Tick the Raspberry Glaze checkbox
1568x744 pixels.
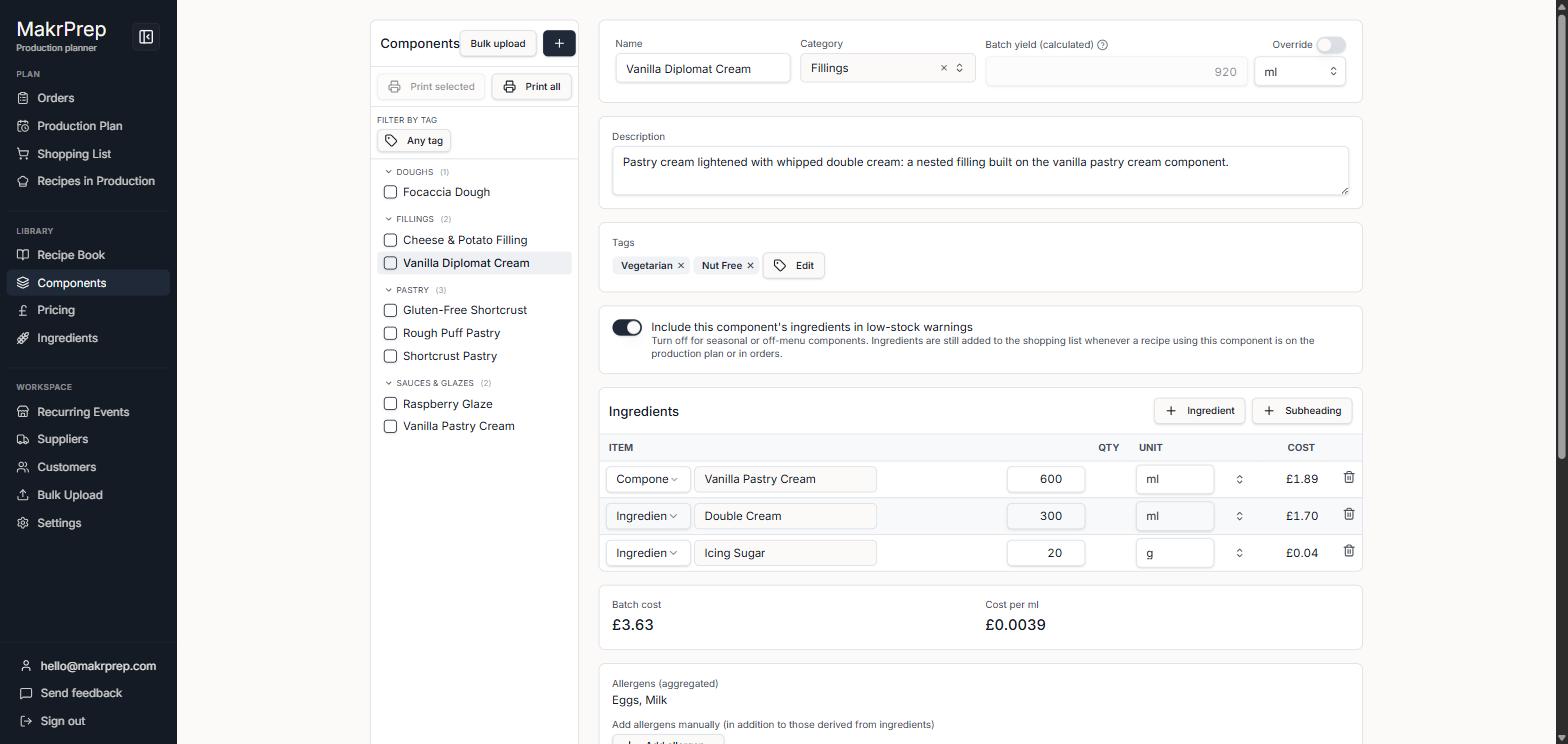391,404
